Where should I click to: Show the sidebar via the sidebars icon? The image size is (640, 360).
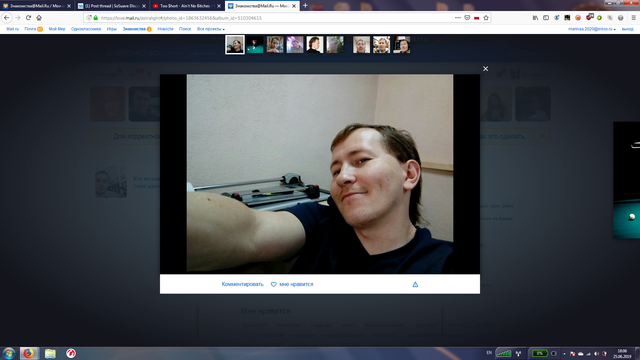click(x=546, y=18)
